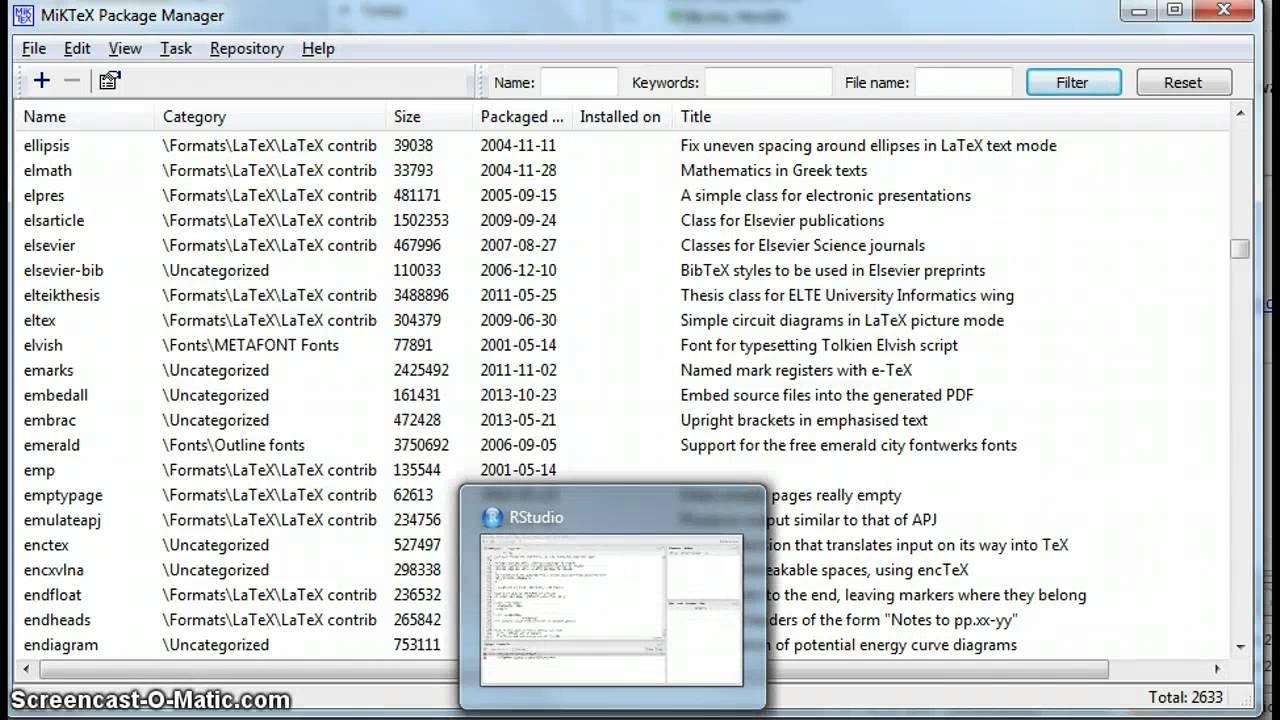Select the elmath package row
This screenshot has width=1280, height=720.
click(622, 170)
